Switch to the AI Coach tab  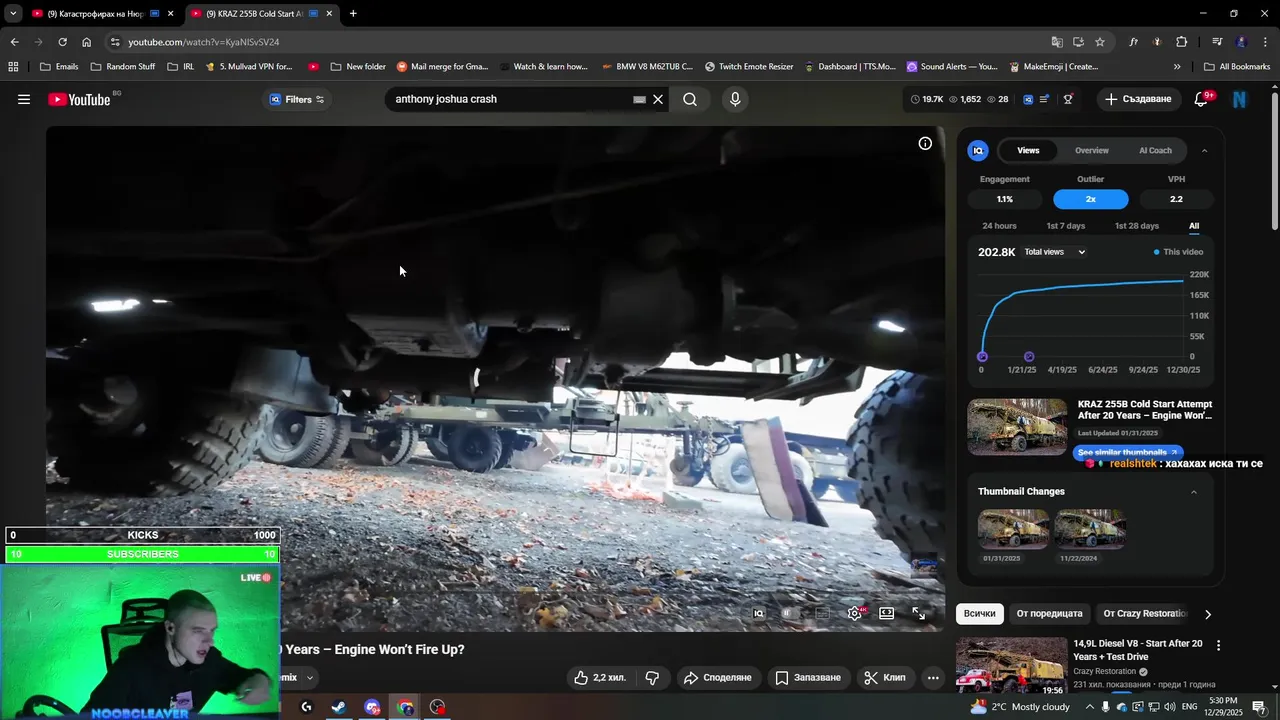coord(1155,150)
